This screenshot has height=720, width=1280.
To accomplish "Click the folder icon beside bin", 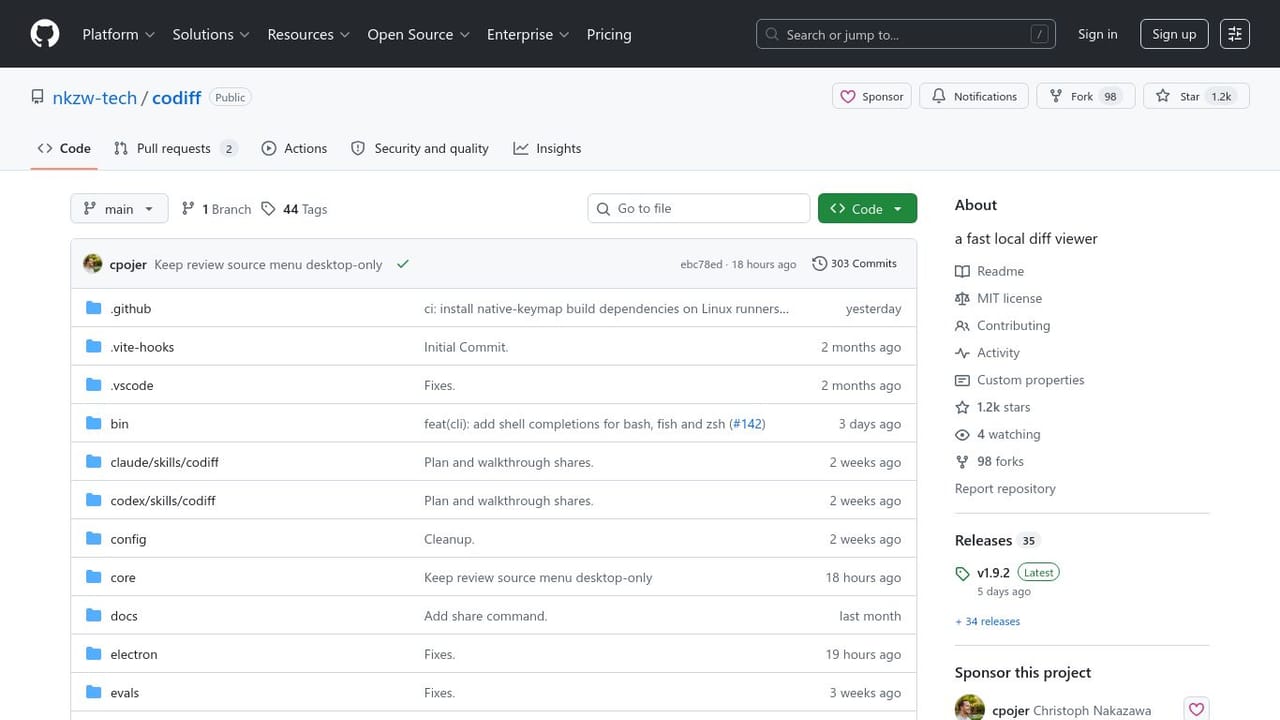I will (94, 423).
